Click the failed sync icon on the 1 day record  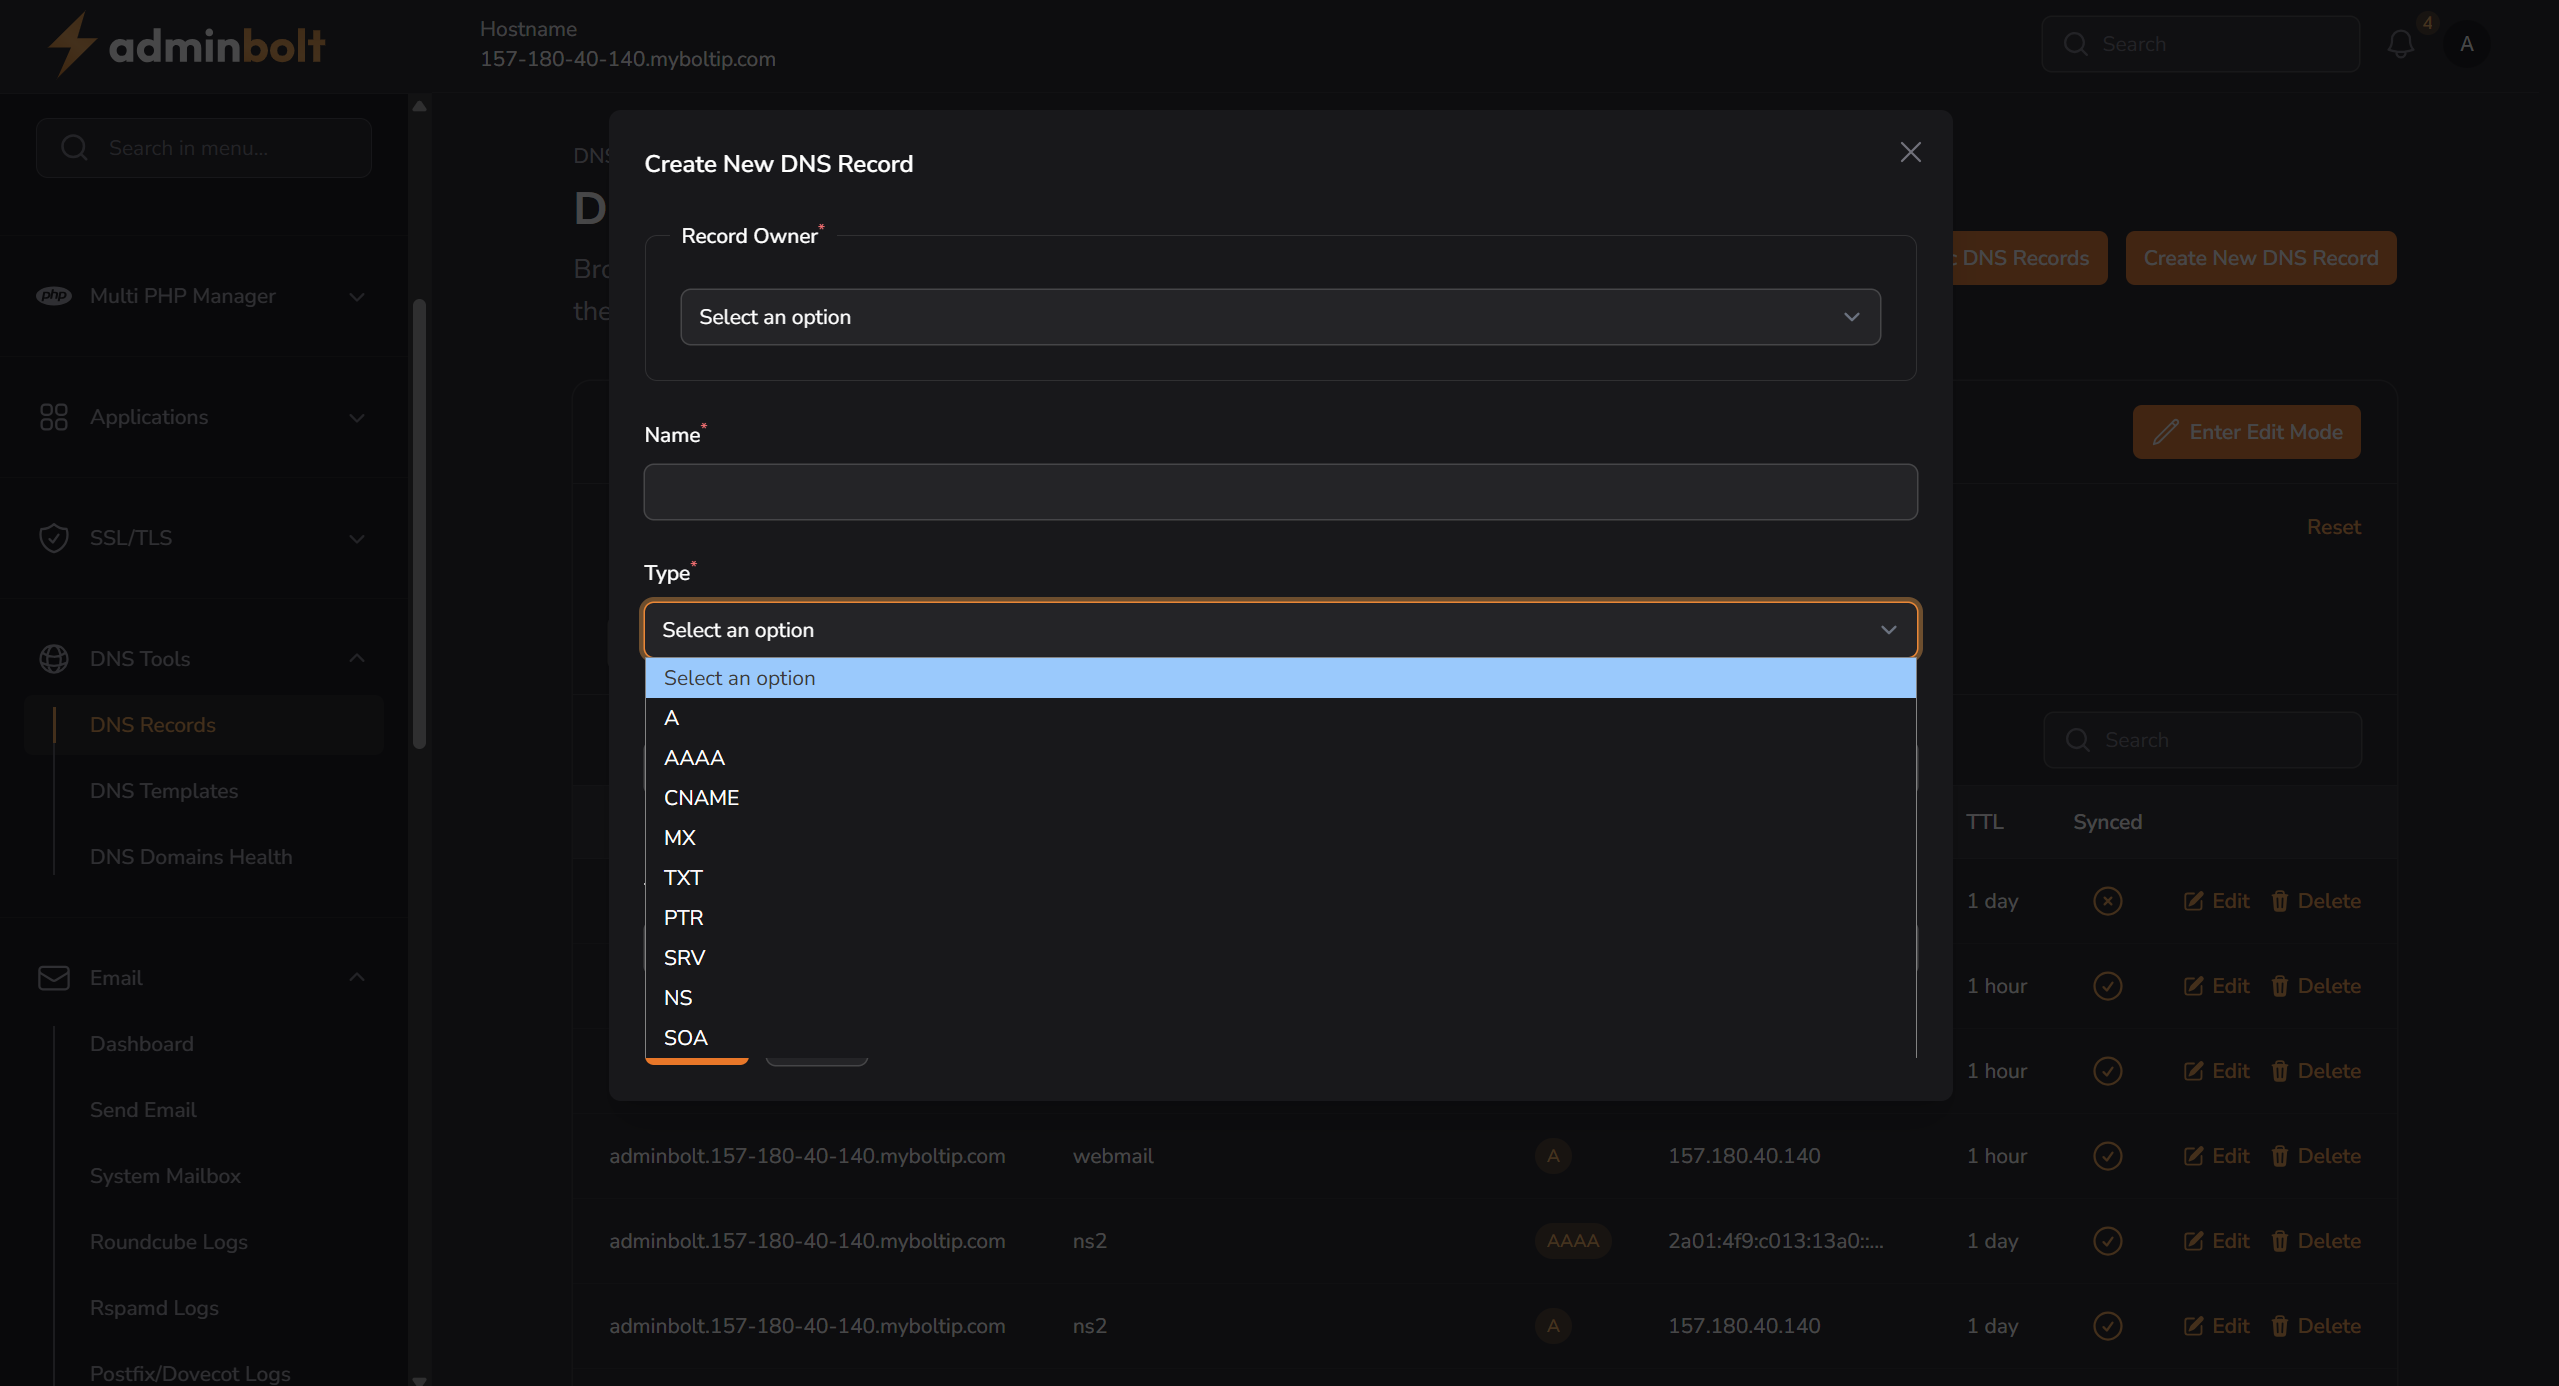[x=2107, y=900]
